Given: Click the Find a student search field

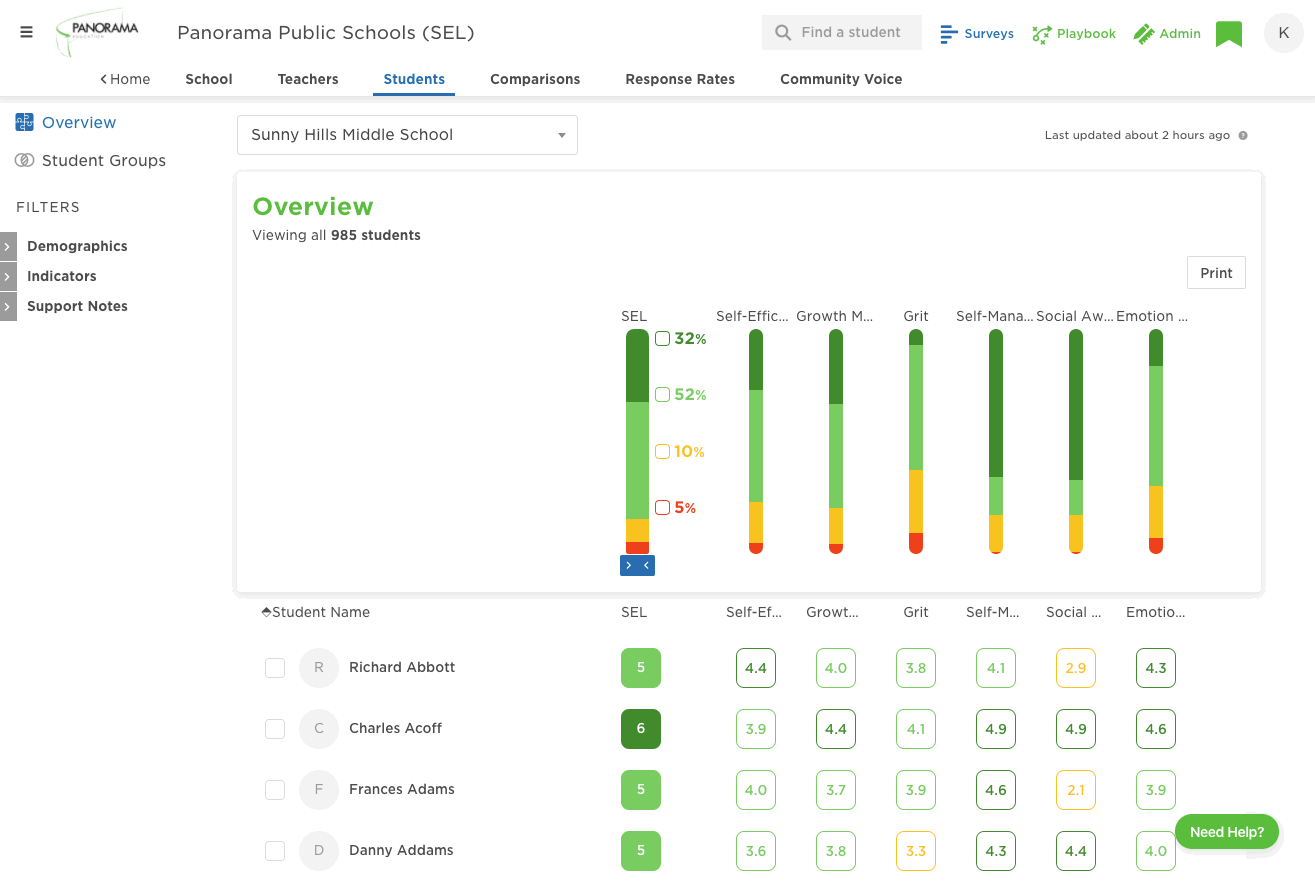Looking at the screenshot, I should point(842,32).
